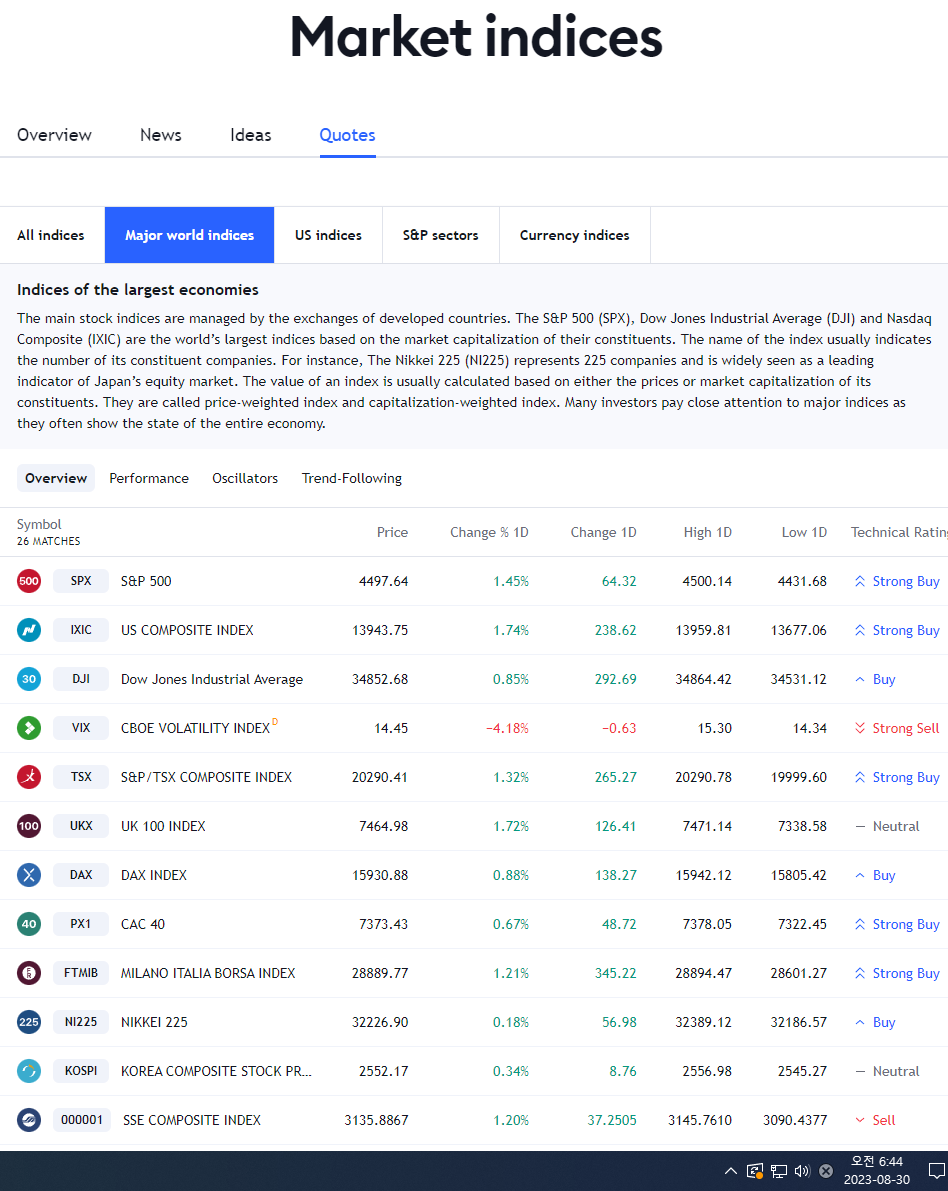Open the S&P sectors tab
Viewport: 948px width, 1191px height.
[x=441, y=235]
